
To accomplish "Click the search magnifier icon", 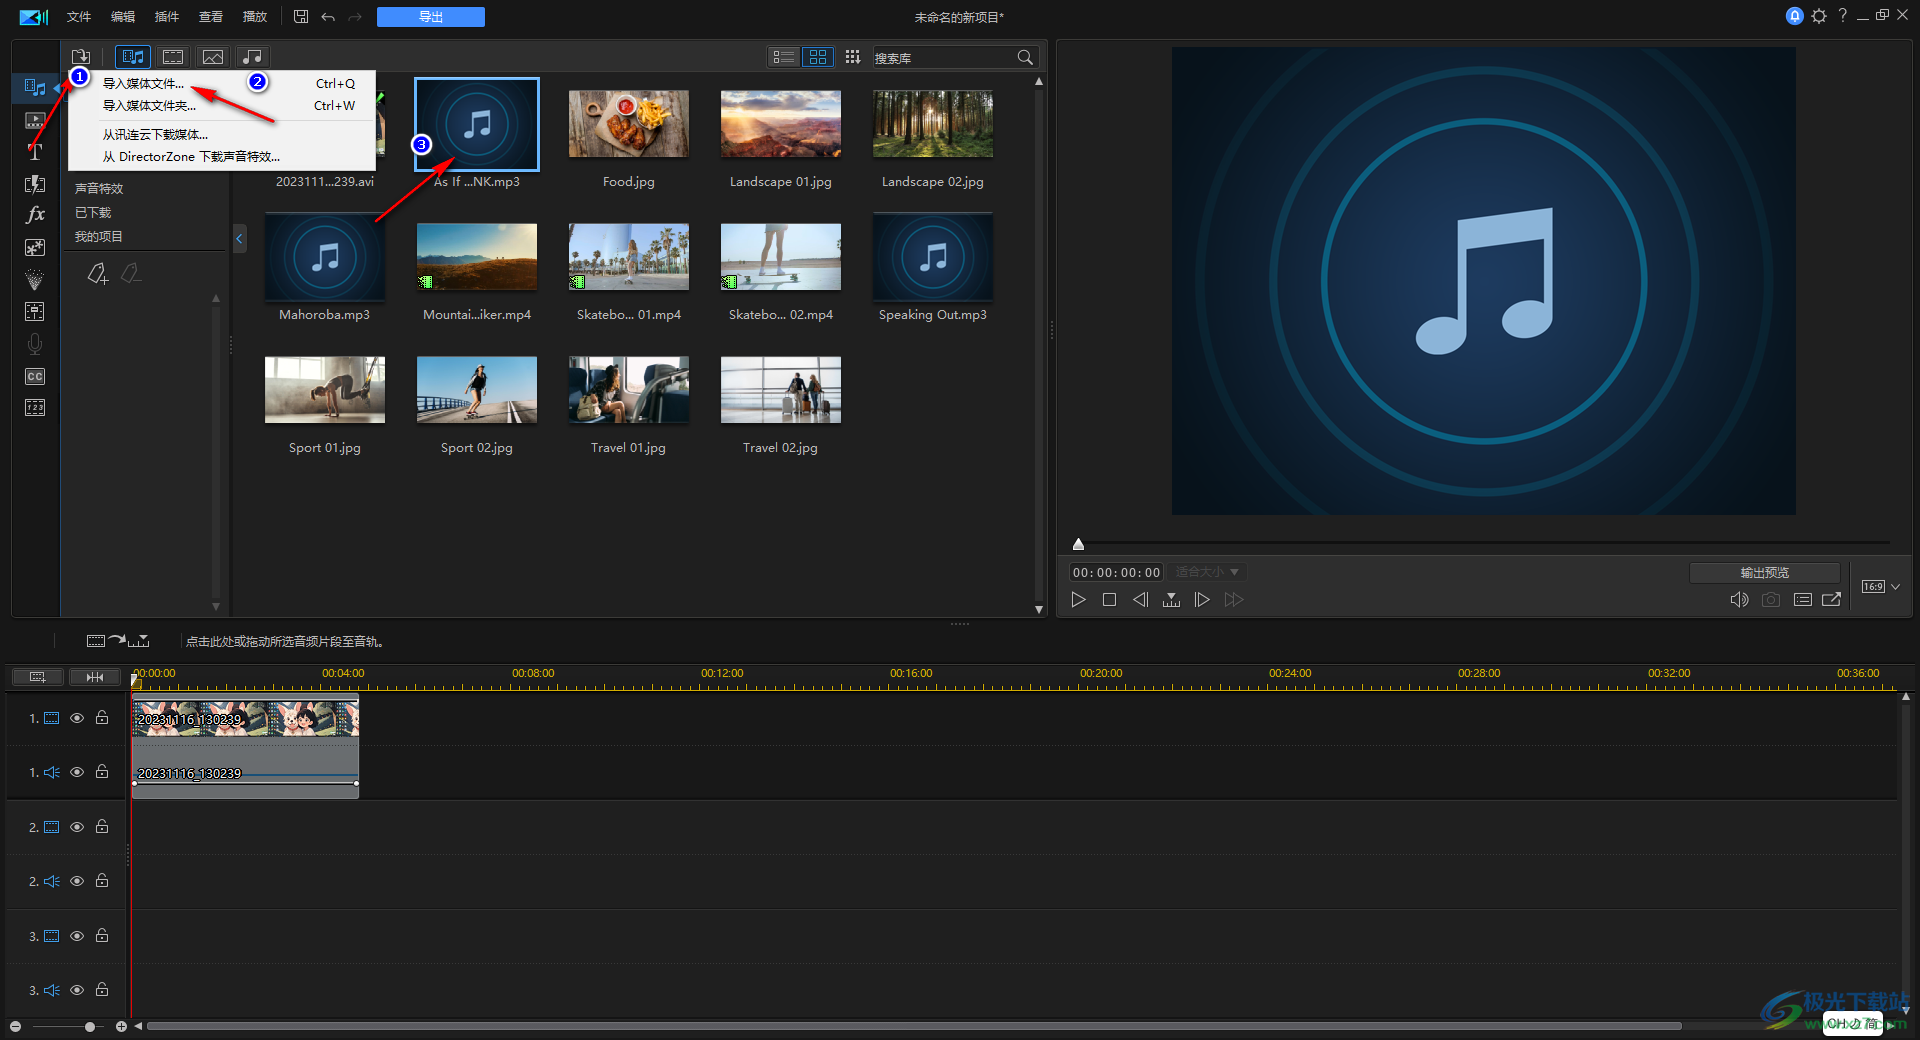I will tap(1025, 57).
